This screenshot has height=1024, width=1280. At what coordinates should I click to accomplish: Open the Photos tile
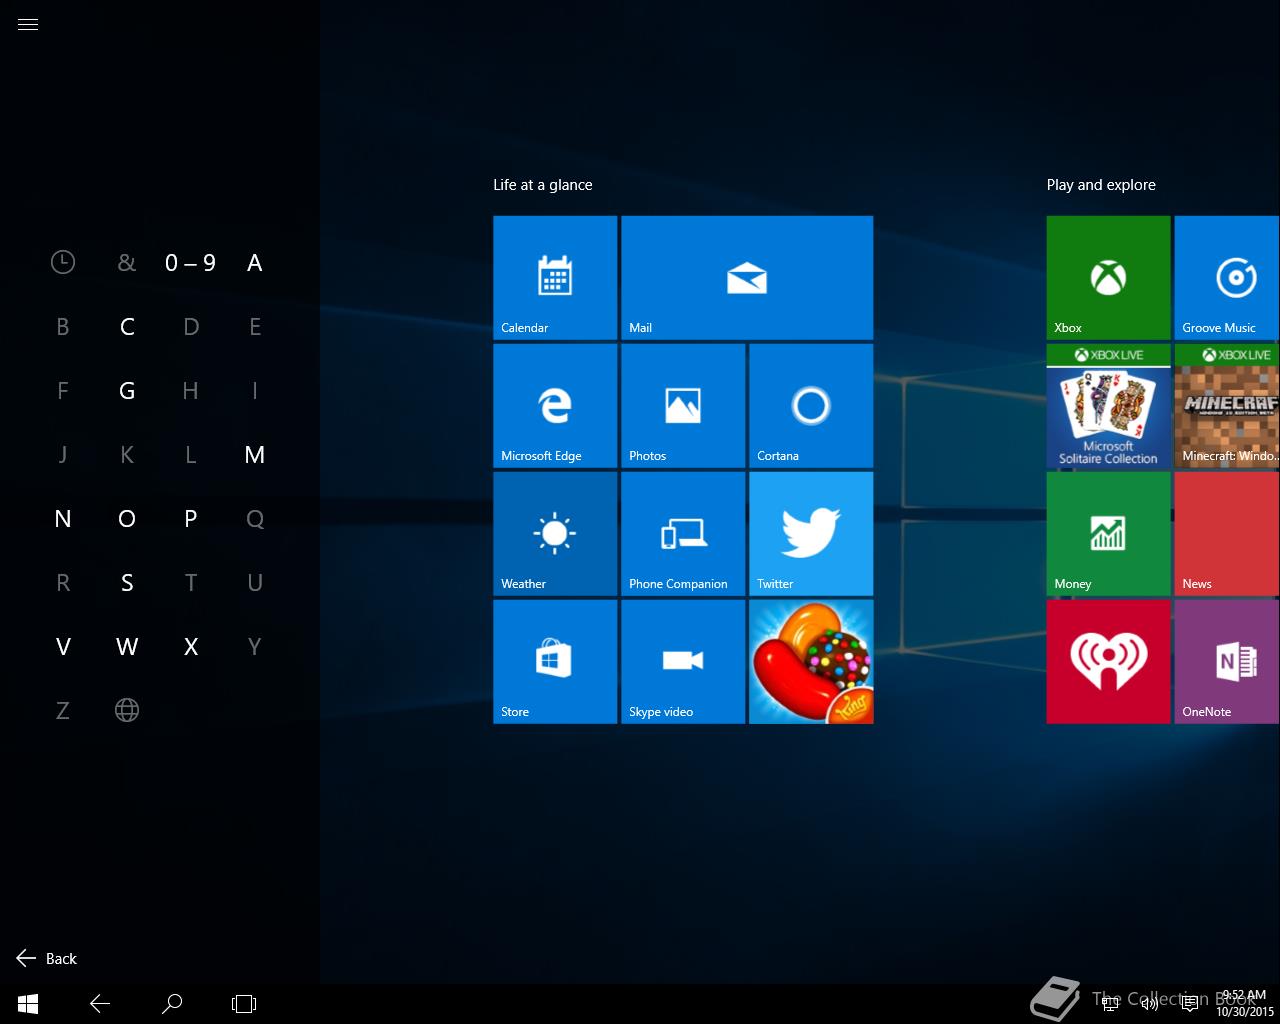click(x=683, y=406)
